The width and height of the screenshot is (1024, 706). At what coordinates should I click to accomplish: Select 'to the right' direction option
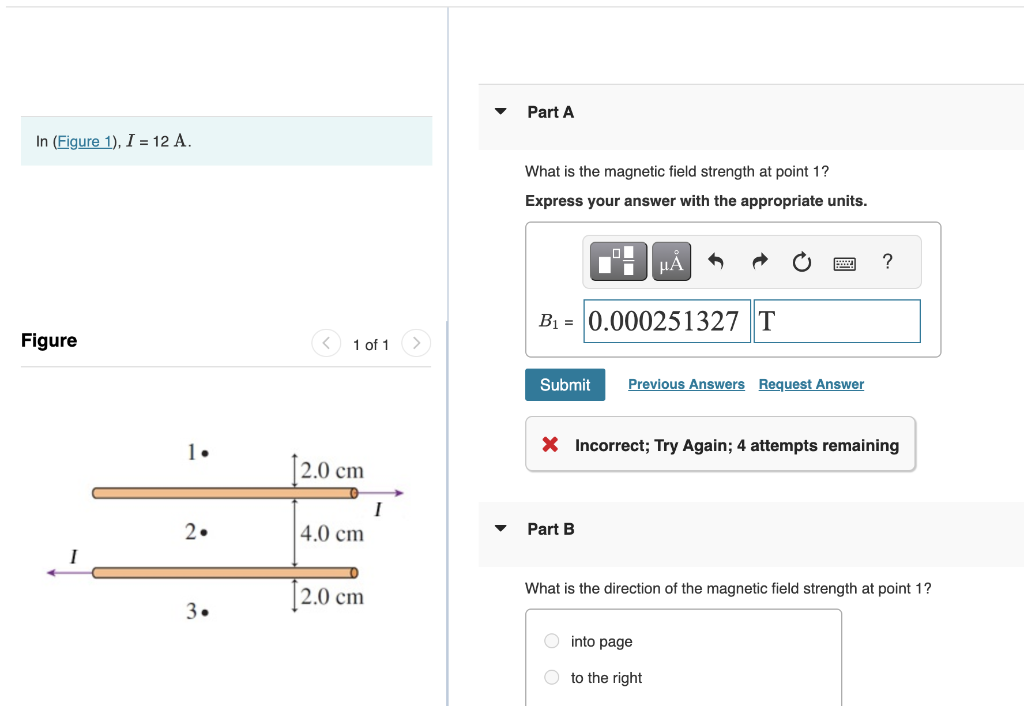tap(552, 677)
